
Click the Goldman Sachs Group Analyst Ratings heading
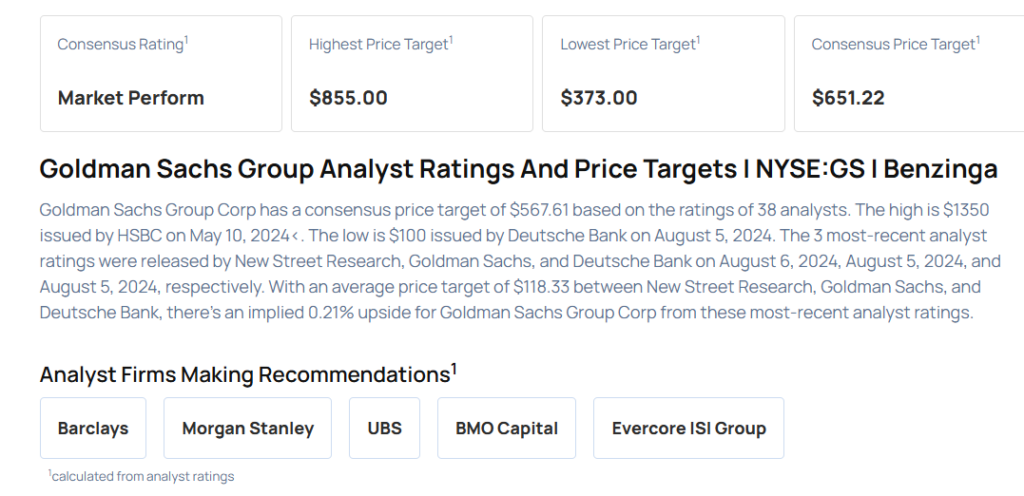[x=518, y=169]
